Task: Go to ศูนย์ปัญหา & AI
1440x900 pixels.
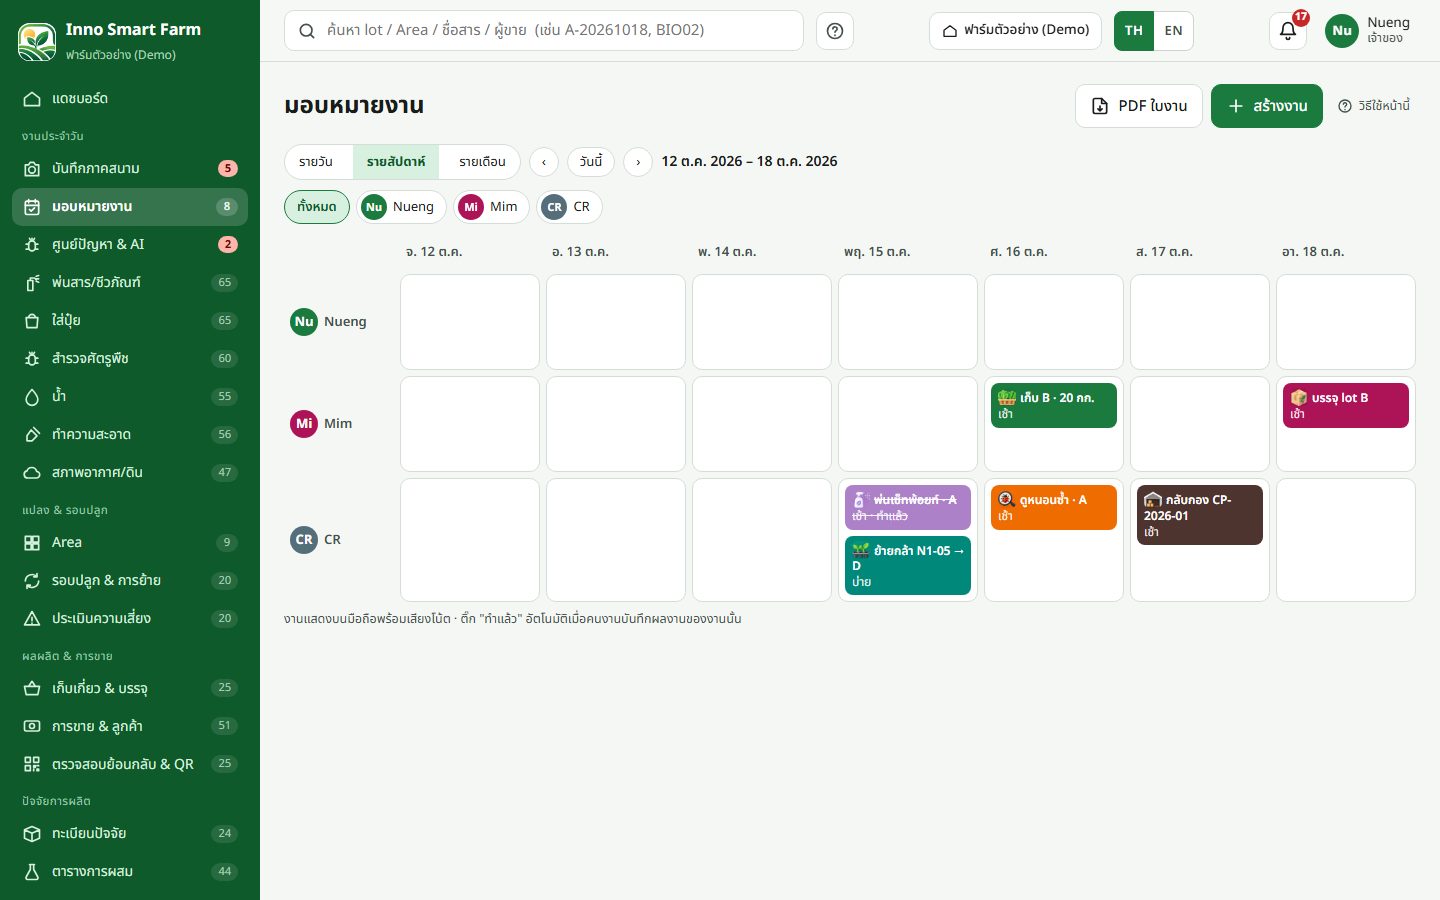Action: [130, 245]
